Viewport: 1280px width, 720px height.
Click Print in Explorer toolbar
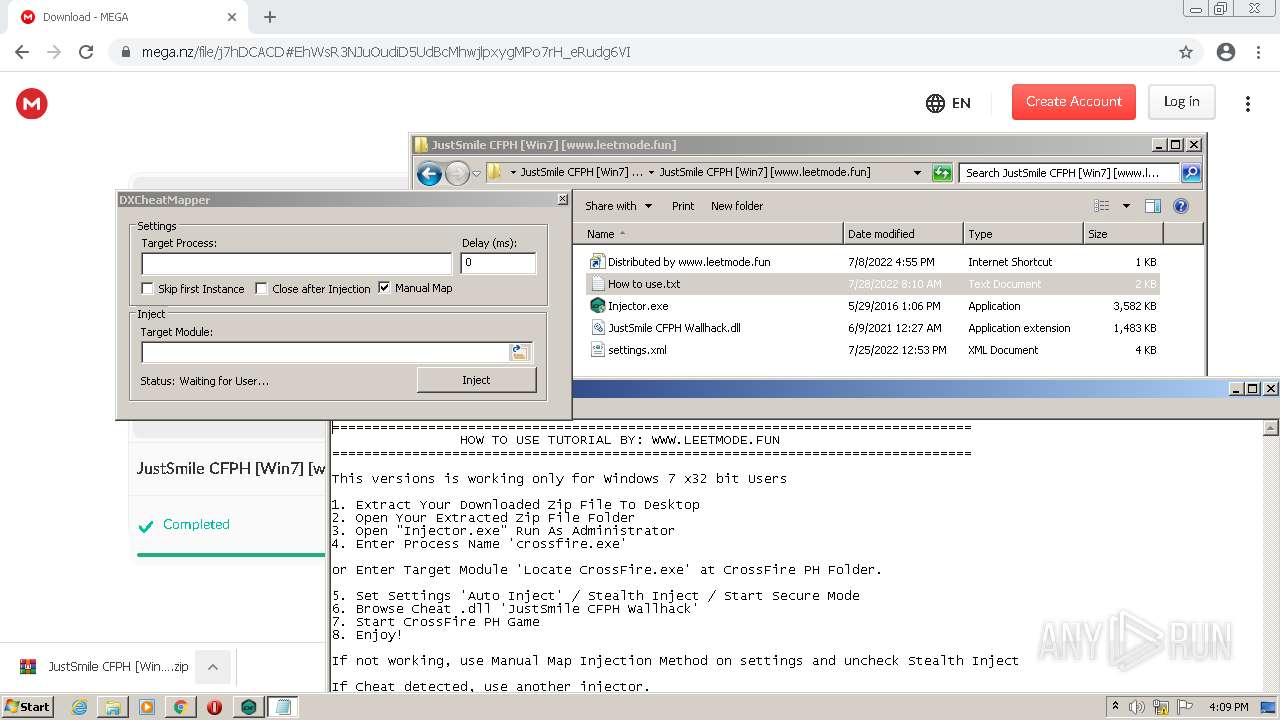click(683, 206)
